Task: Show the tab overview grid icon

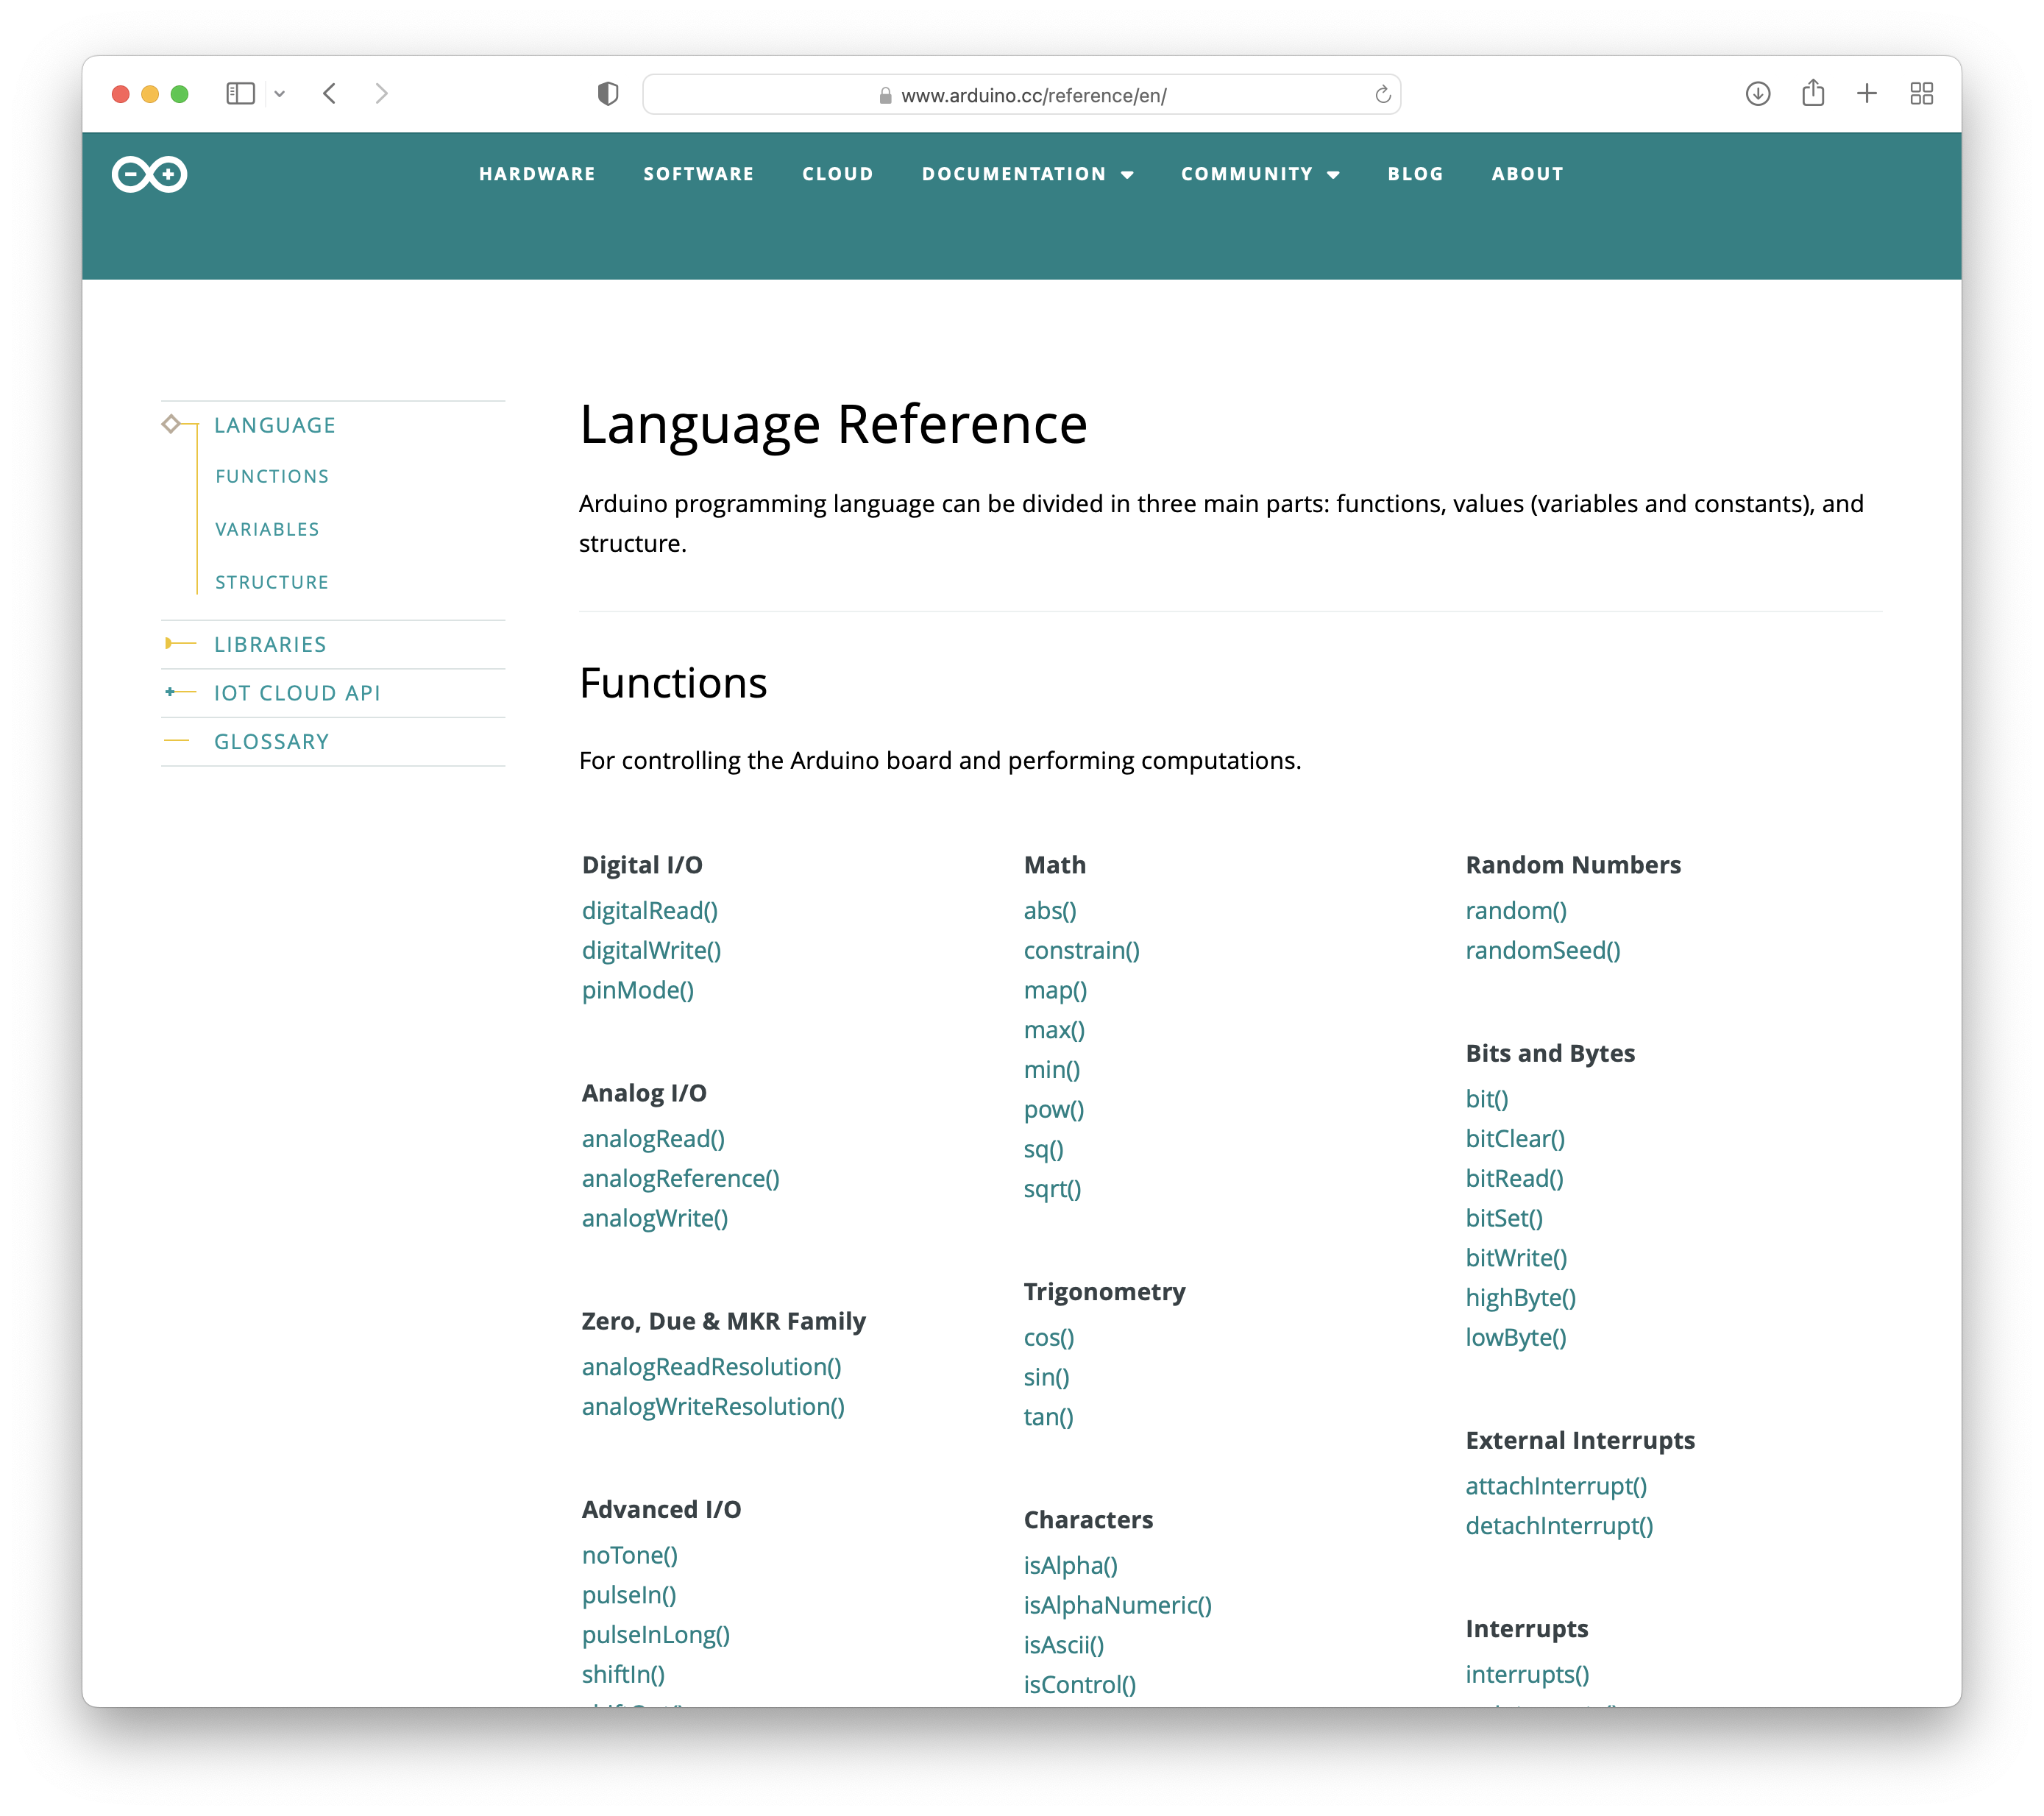Action: click(1922, 94)
